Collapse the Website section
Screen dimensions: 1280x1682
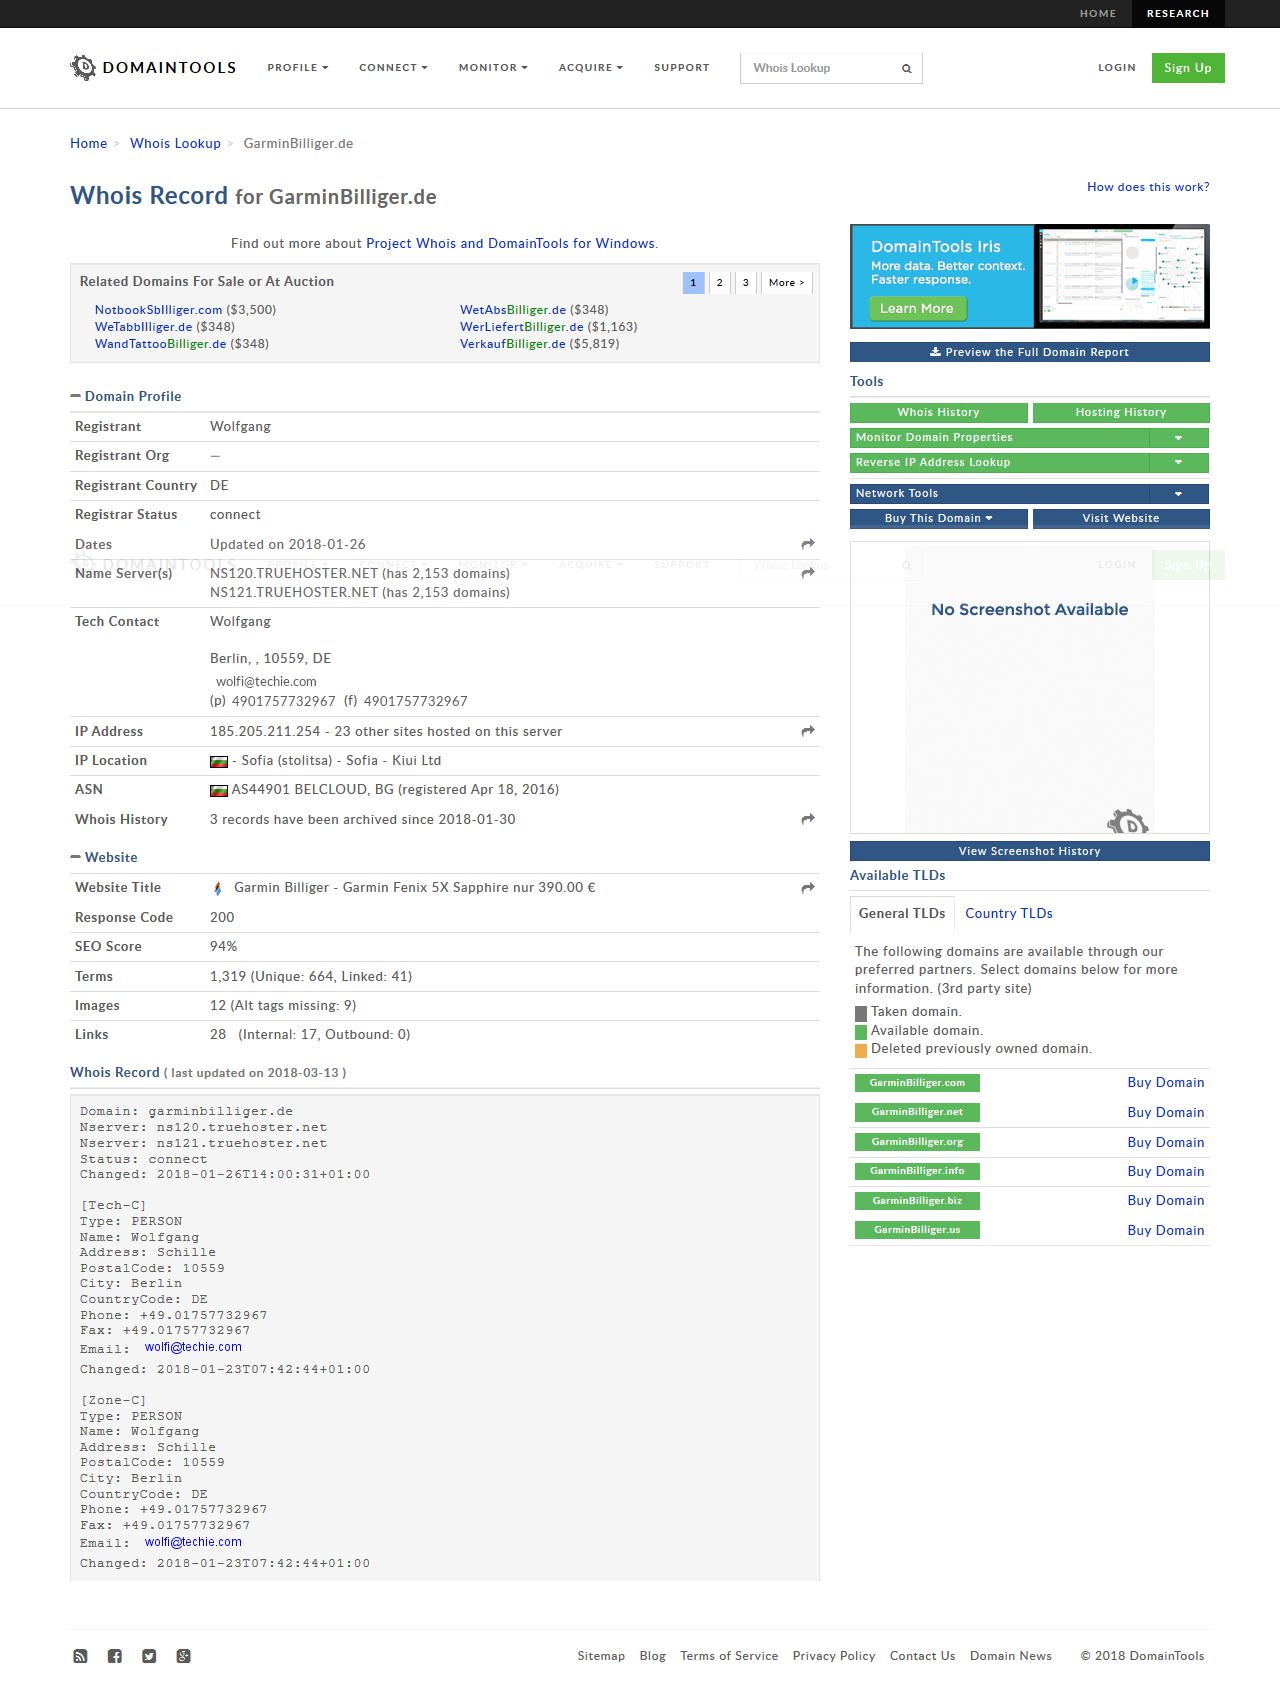pyautogui.click(x=76, y=857)
